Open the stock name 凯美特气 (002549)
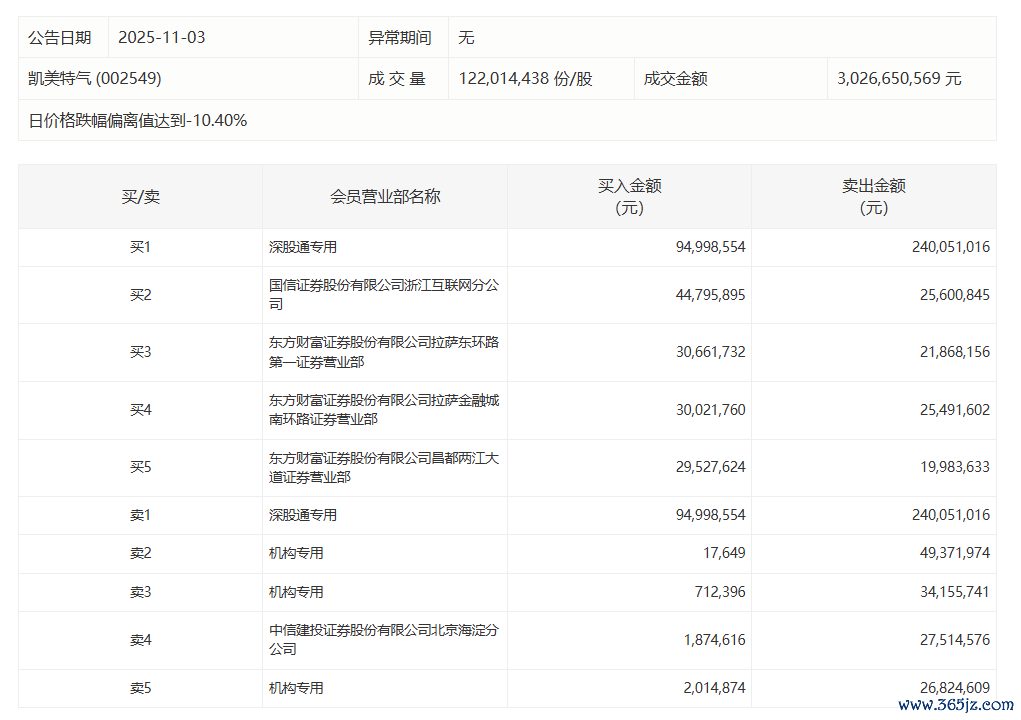Image resolution: width=1021 pixels, height=720 pixels. pyautogui.click(x=94, y=79)
